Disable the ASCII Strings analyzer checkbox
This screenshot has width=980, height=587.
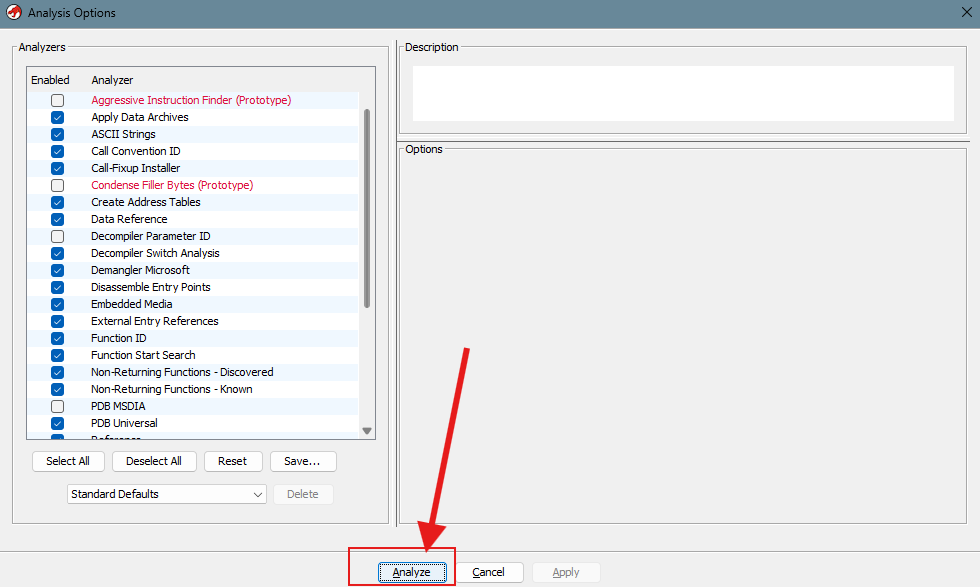coord(57,134)
